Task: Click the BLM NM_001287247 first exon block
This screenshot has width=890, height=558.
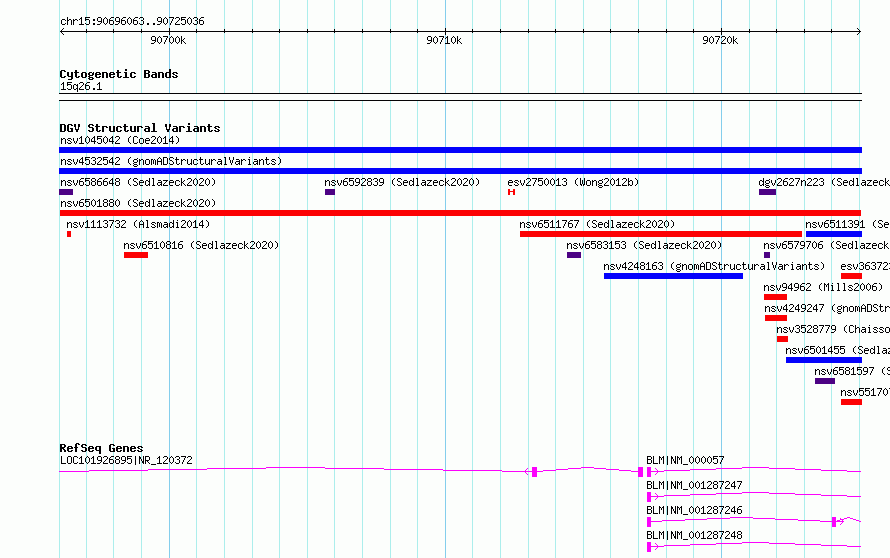Action: pyautogui.click(x=649, y=497)
